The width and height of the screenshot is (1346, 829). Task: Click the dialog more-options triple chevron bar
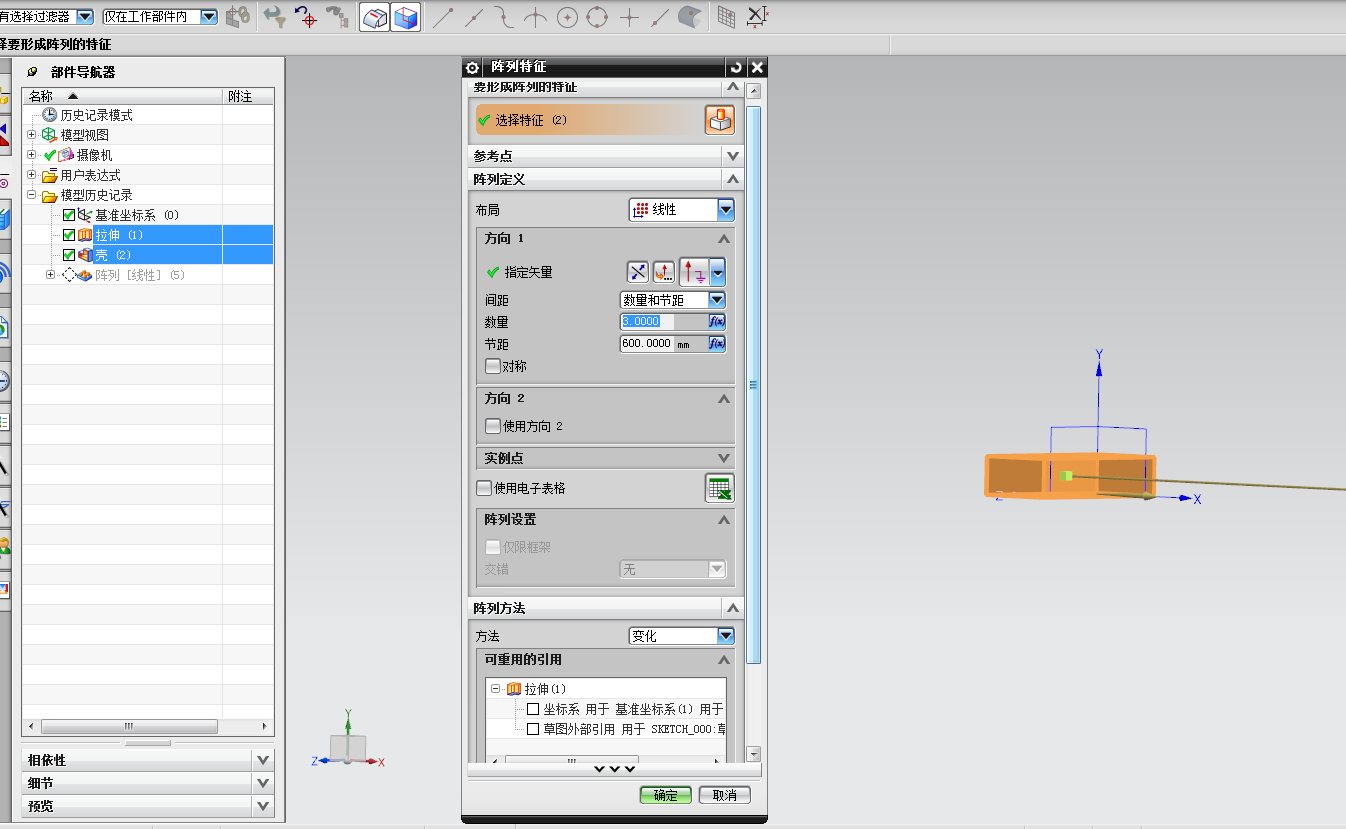pos(614,769)
